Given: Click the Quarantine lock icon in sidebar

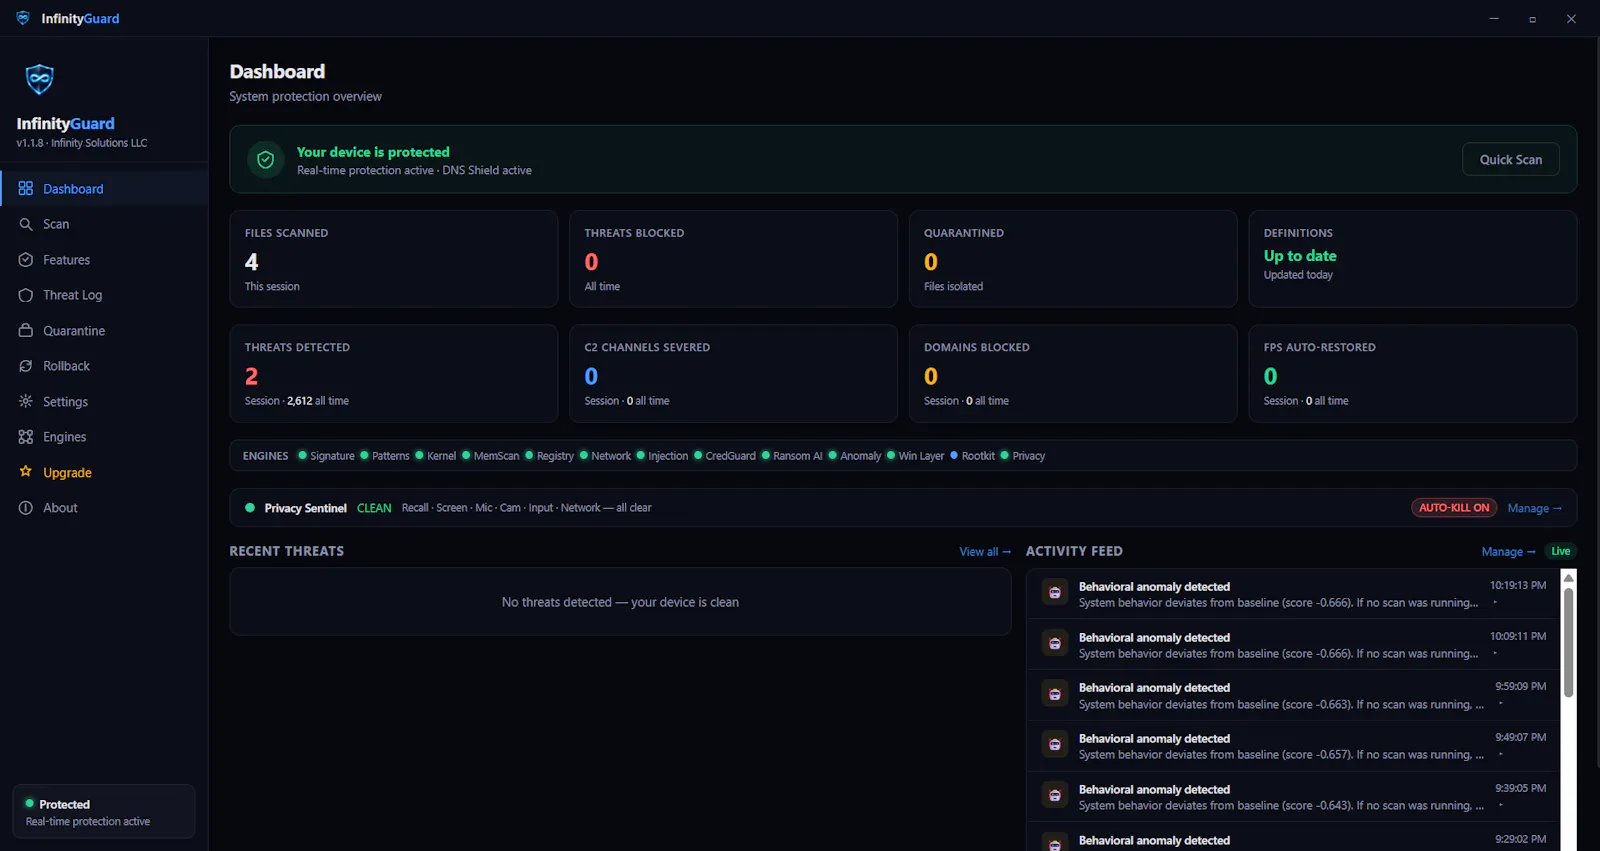Looking at the screenshot, I should point(26,331).
